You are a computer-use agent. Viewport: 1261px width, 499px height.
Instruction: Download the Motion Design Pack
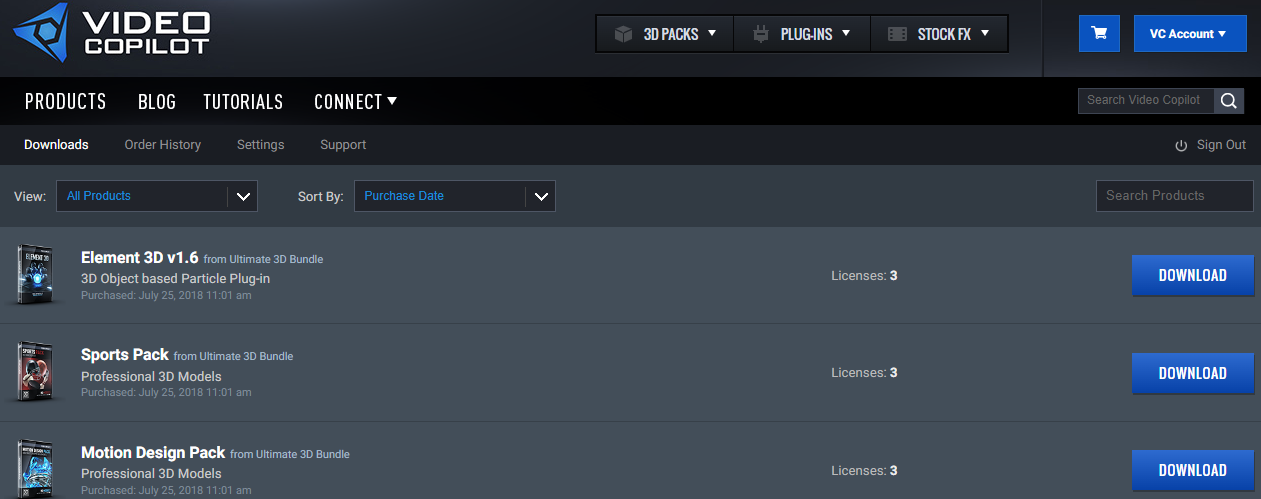(1193, 470)
